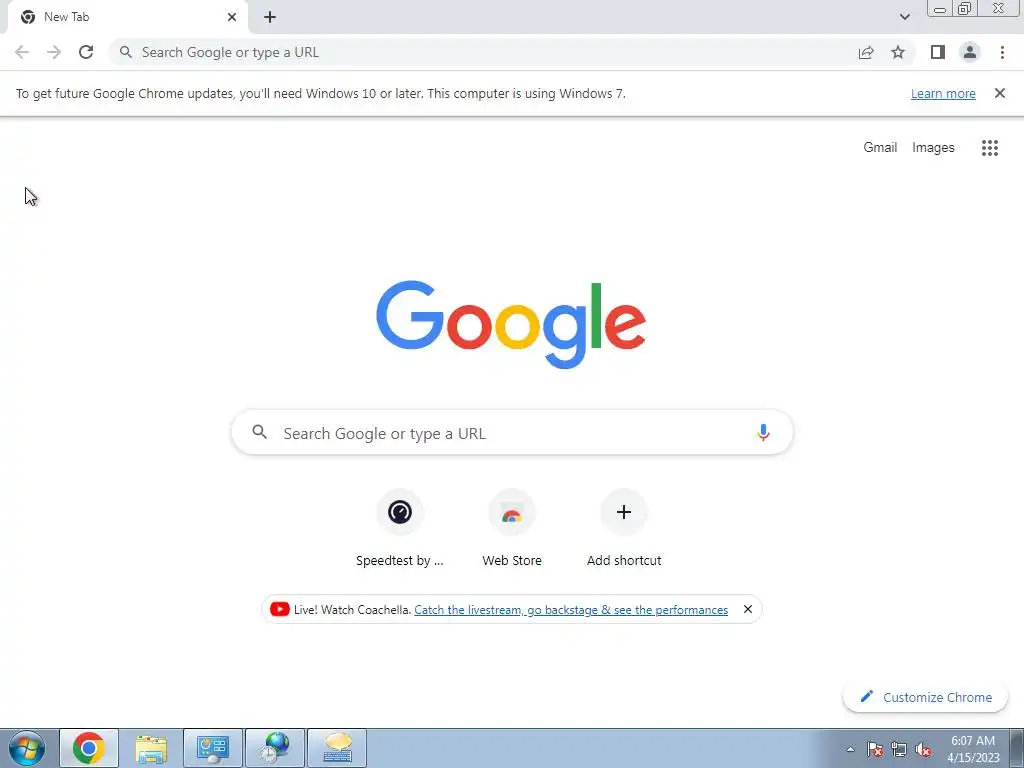Click the browser Forward arrow

[54, 52]
